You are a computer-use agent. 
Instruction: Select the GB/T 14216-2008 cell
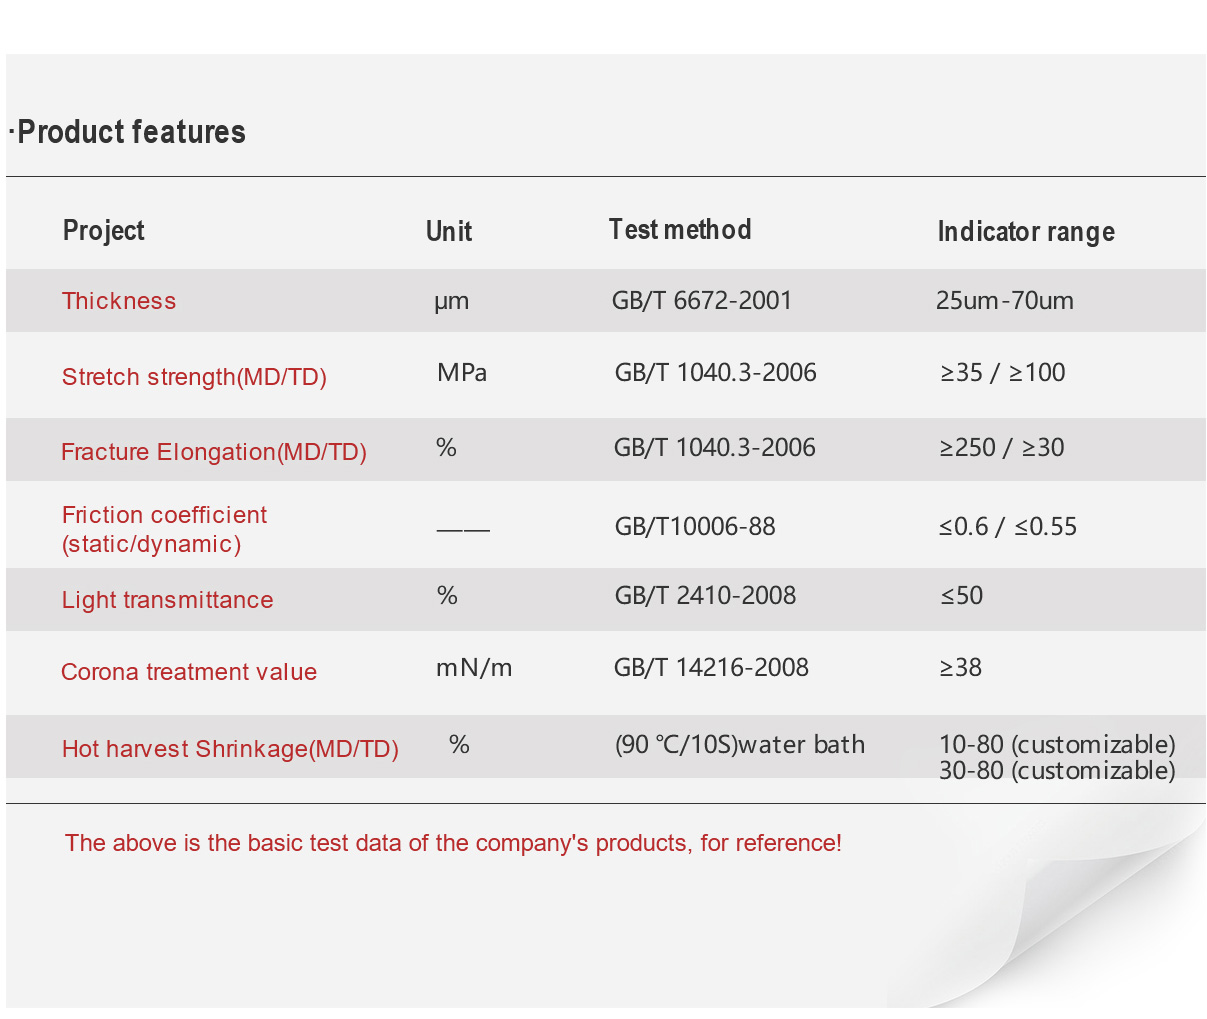point(711,667)
